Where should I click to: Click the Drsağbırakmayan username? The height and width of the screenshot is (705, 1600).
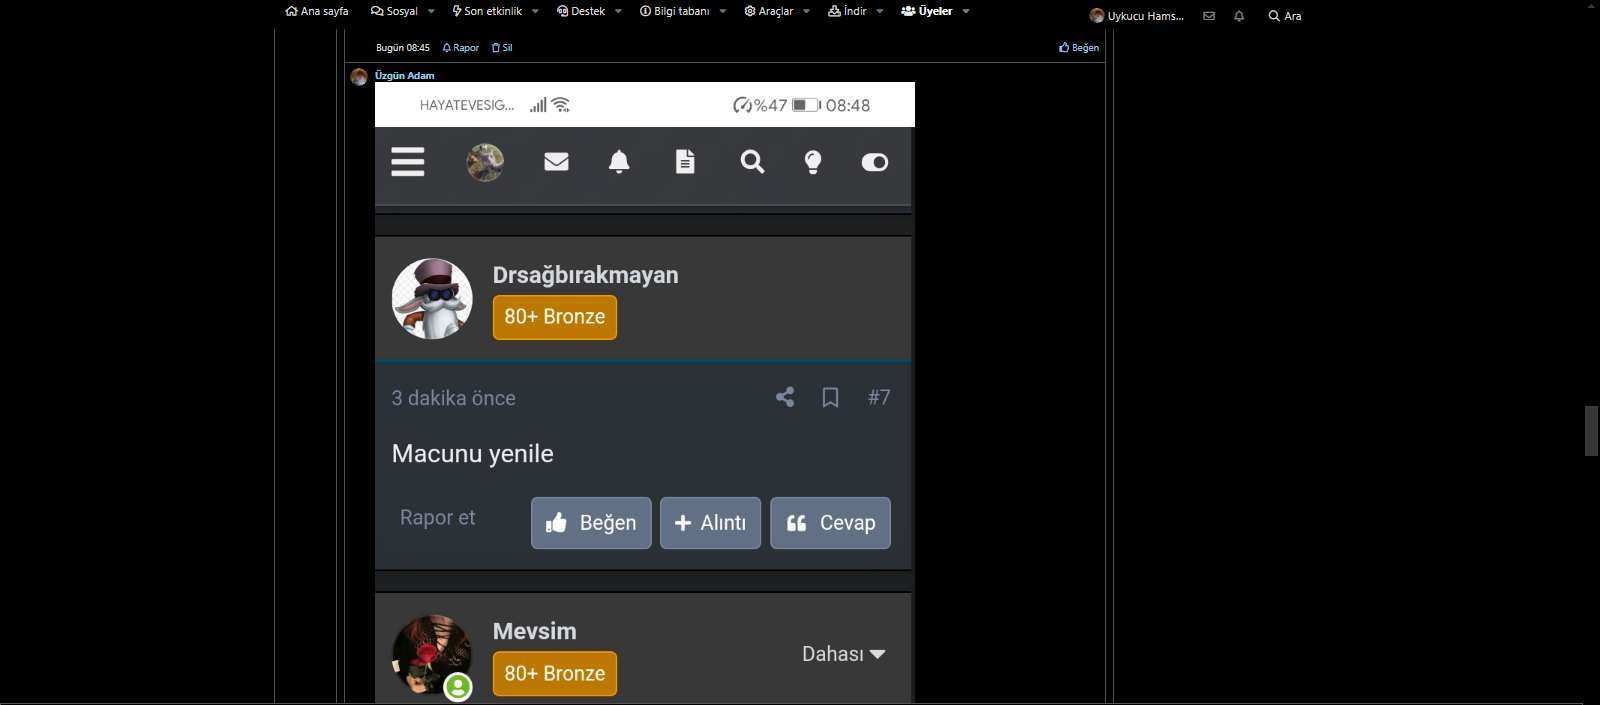pyautogui.click(x=585, y=275)
